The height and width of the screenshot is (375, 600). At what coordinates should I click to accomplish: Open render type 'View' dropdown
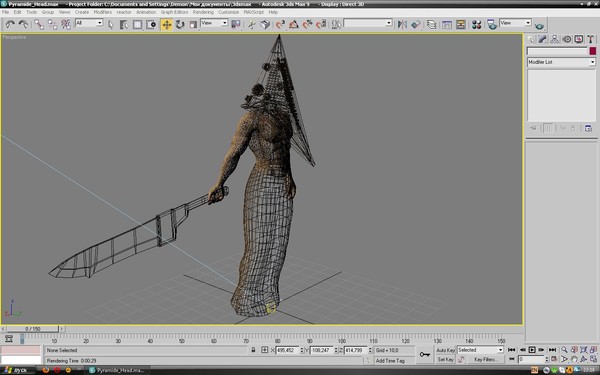coord(515,23)
